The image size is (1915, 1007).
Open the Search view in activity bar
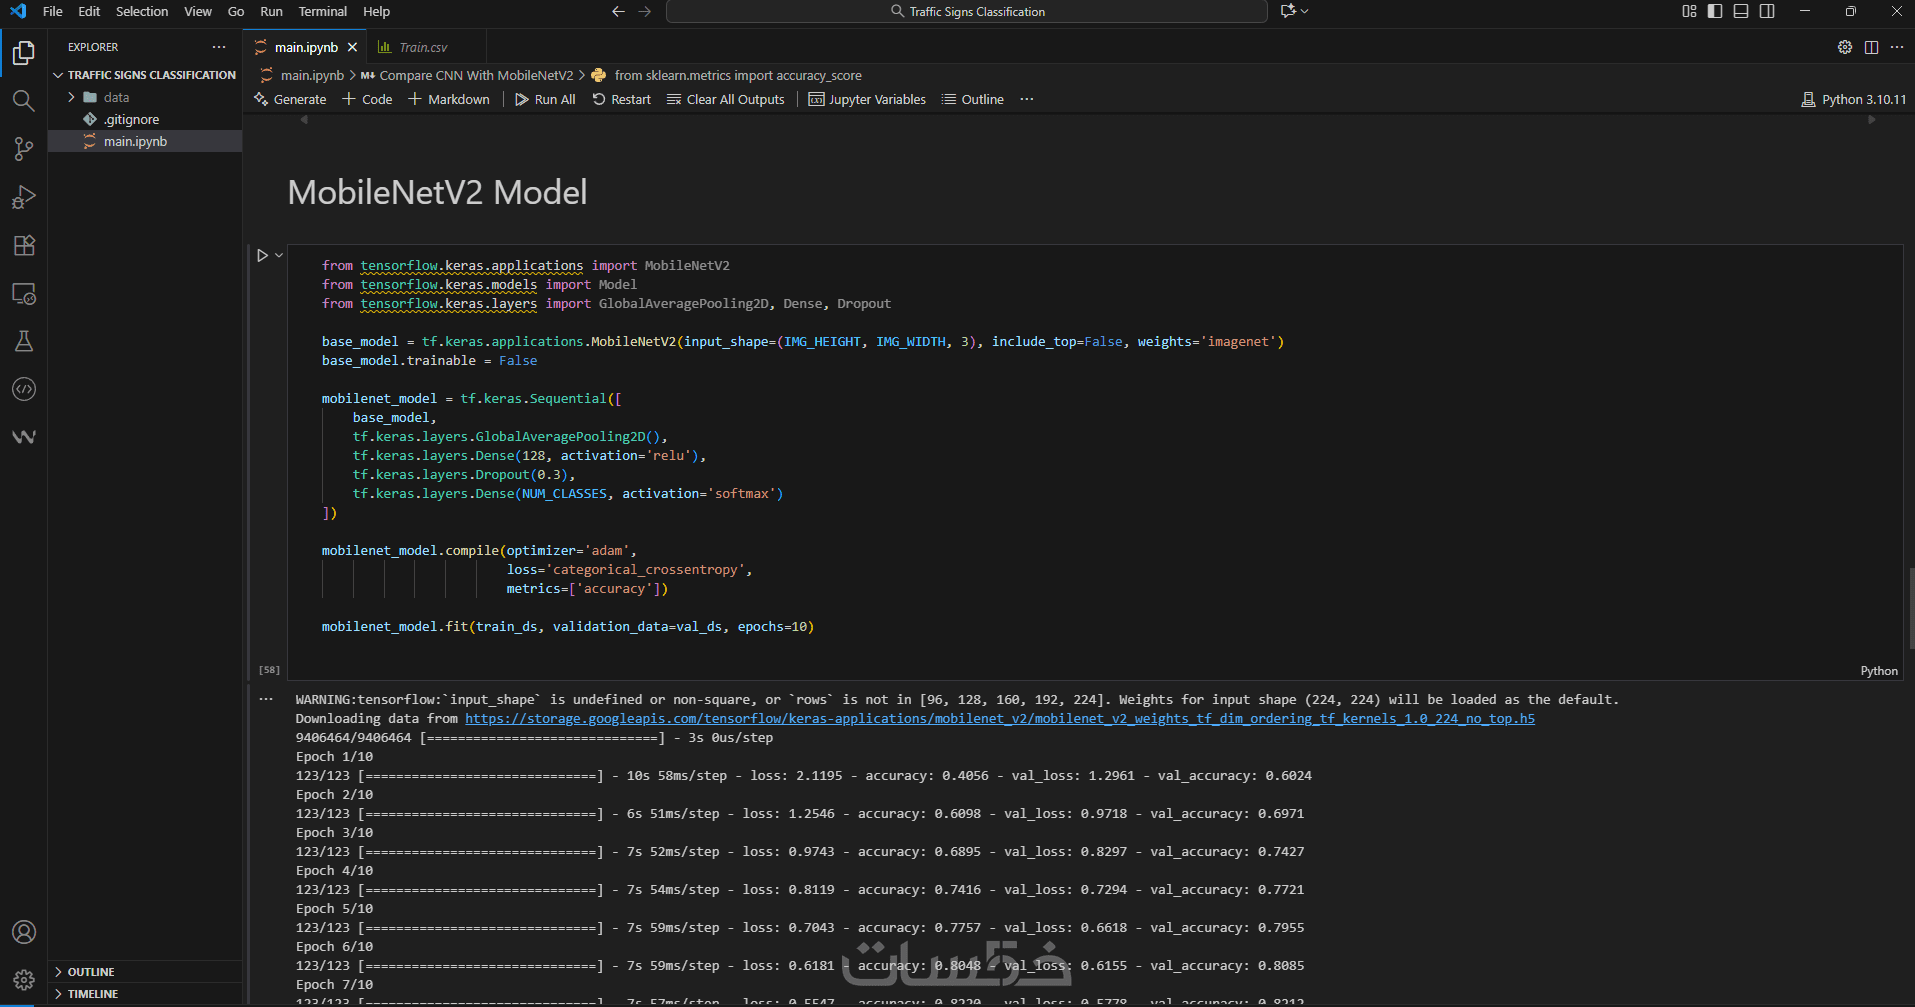coord(23,100)
